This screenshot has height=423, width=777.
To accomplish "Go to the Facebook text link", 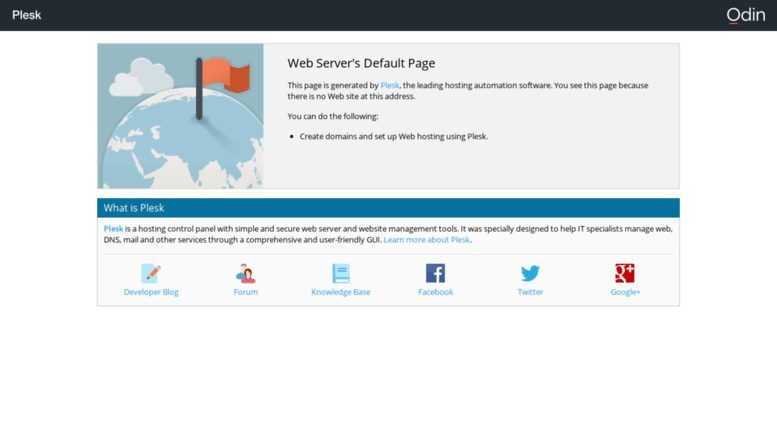I will pyautogui.click(x=435, y=292).
